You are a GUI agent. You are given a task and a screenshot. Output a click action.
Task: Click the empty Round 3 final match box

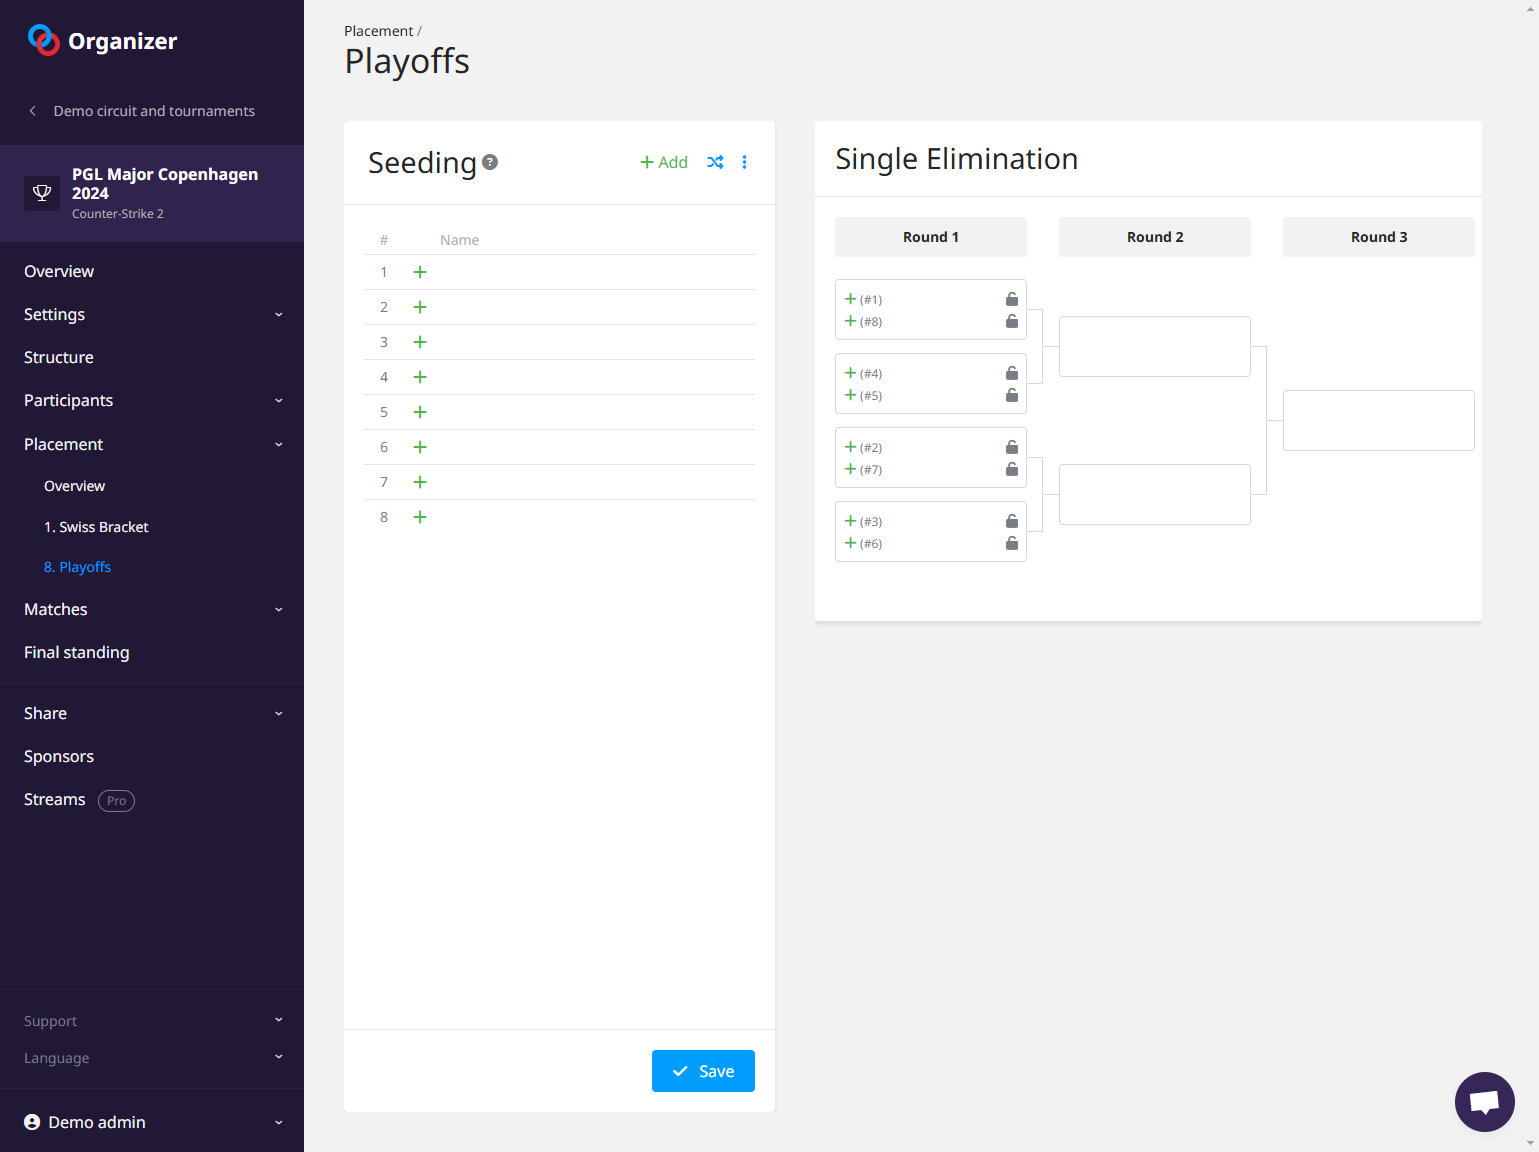click(1378, 420)
